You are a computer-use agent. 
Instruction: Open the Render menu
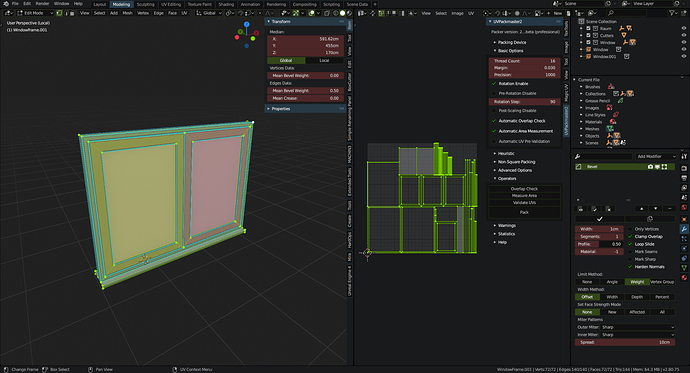click(42, 4)
